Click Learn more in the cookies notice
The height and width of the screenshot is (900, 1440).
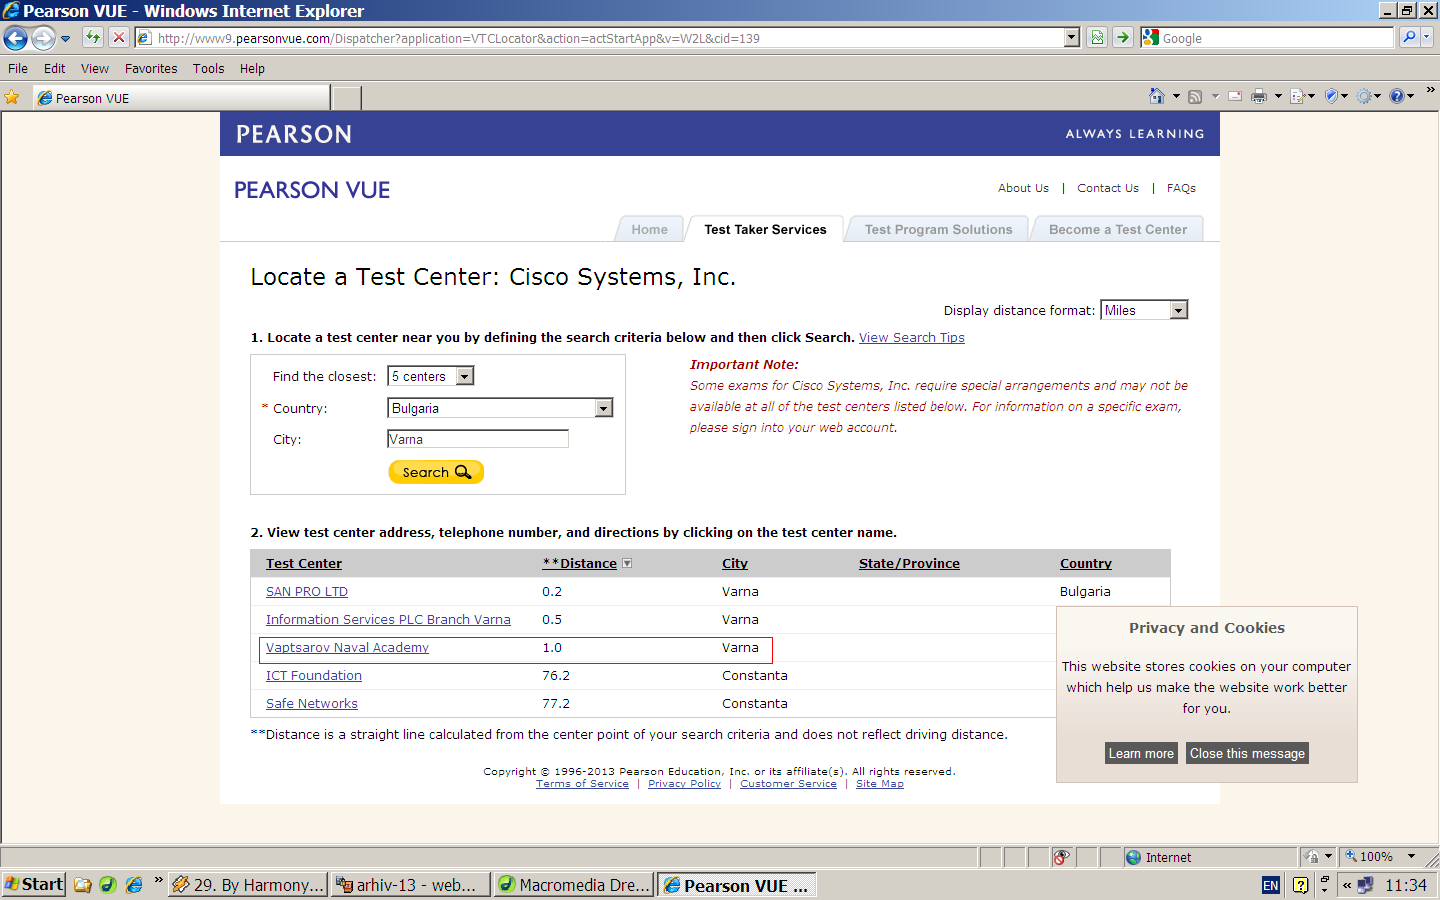click(x=1141, y=753)
